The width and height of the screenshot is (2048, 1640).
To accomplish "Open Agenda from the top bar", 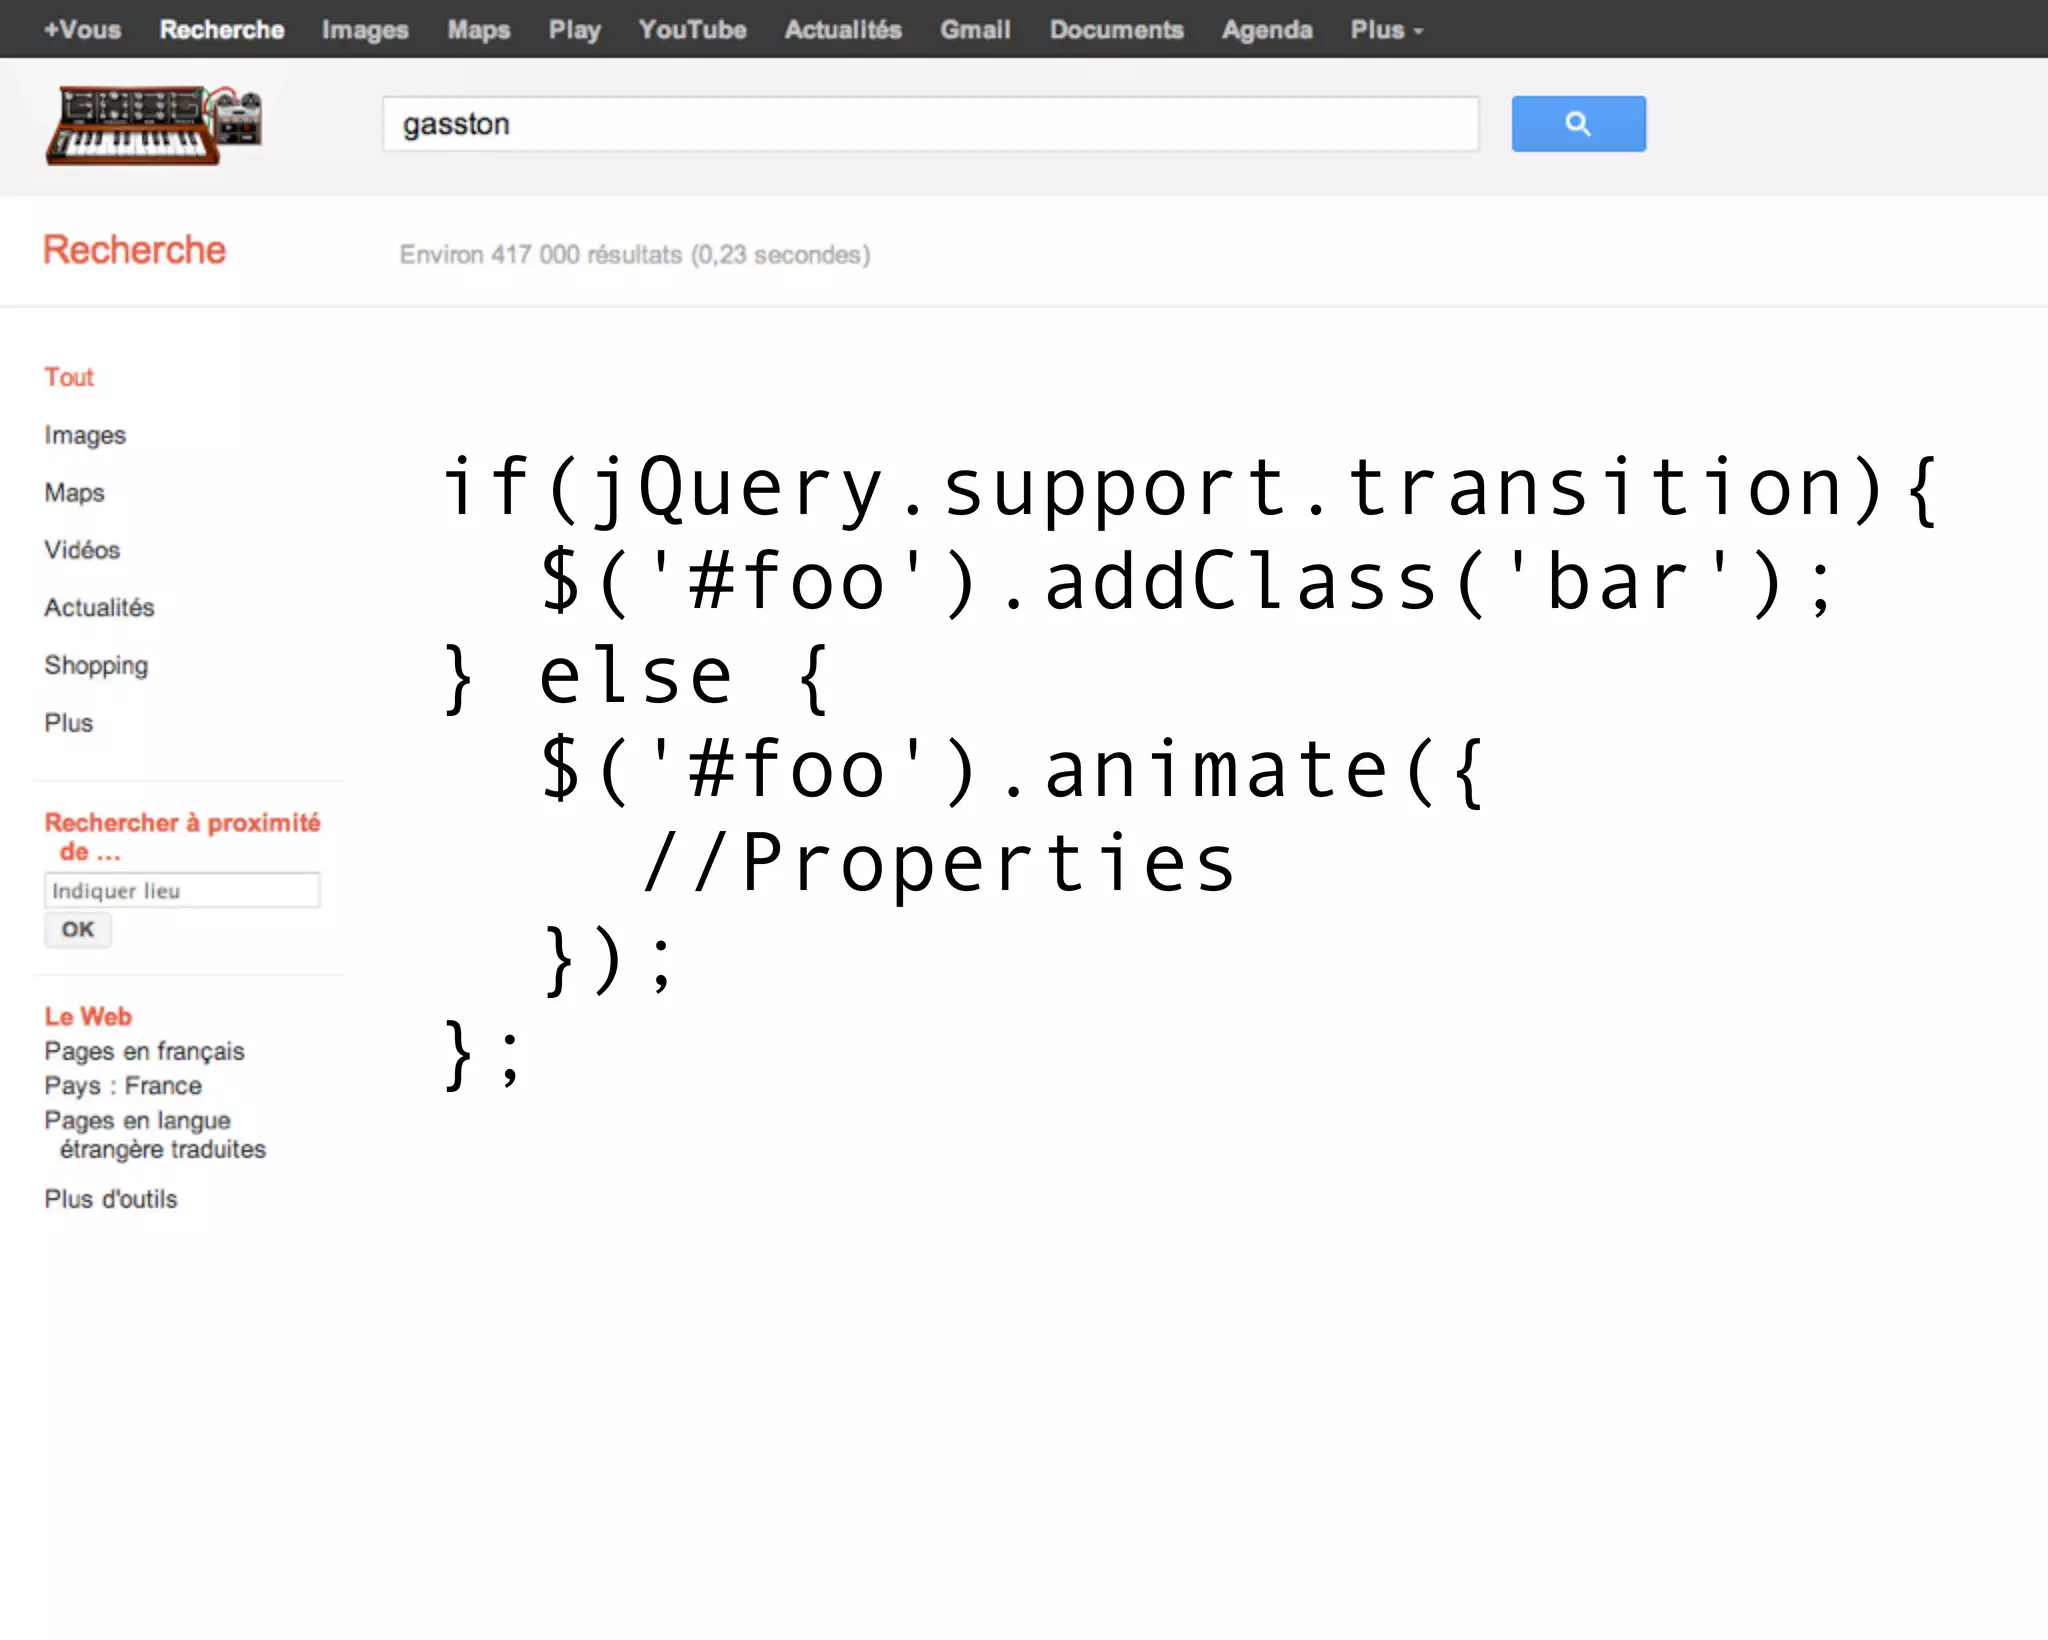I will click(1267, 30).
